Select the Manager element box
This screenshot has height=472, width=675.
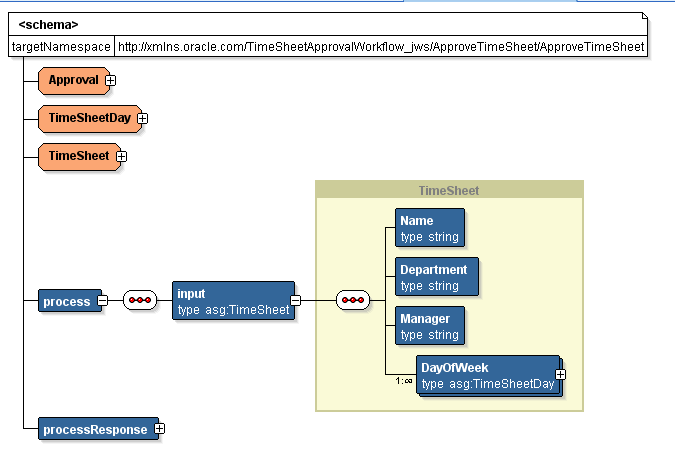pos(429,326)
